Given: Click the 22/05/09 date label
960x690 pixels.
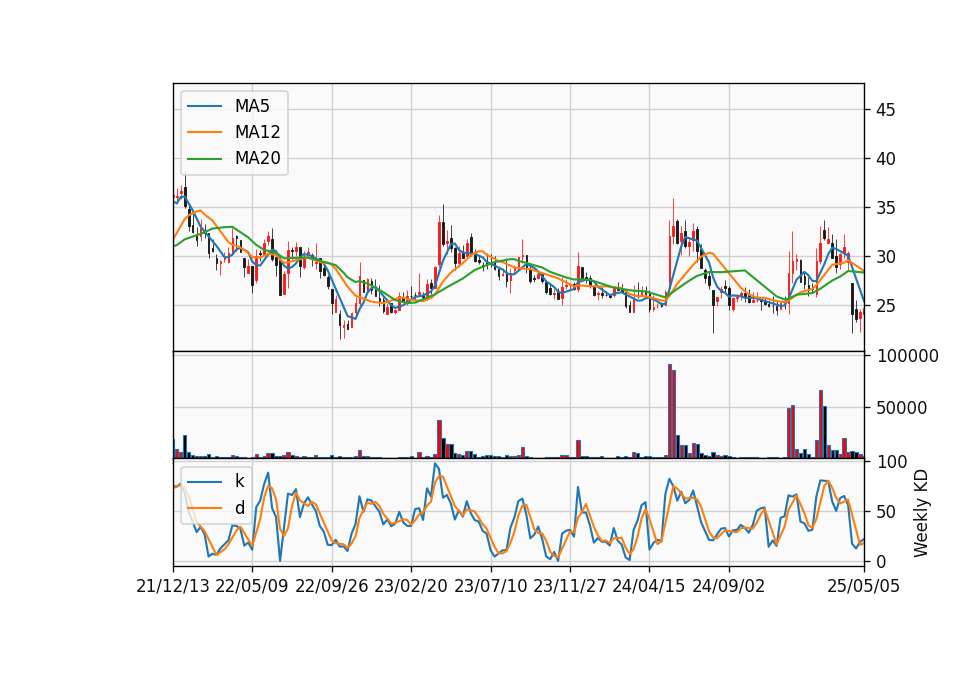Looking at the screenshot, I should (252, 587).
